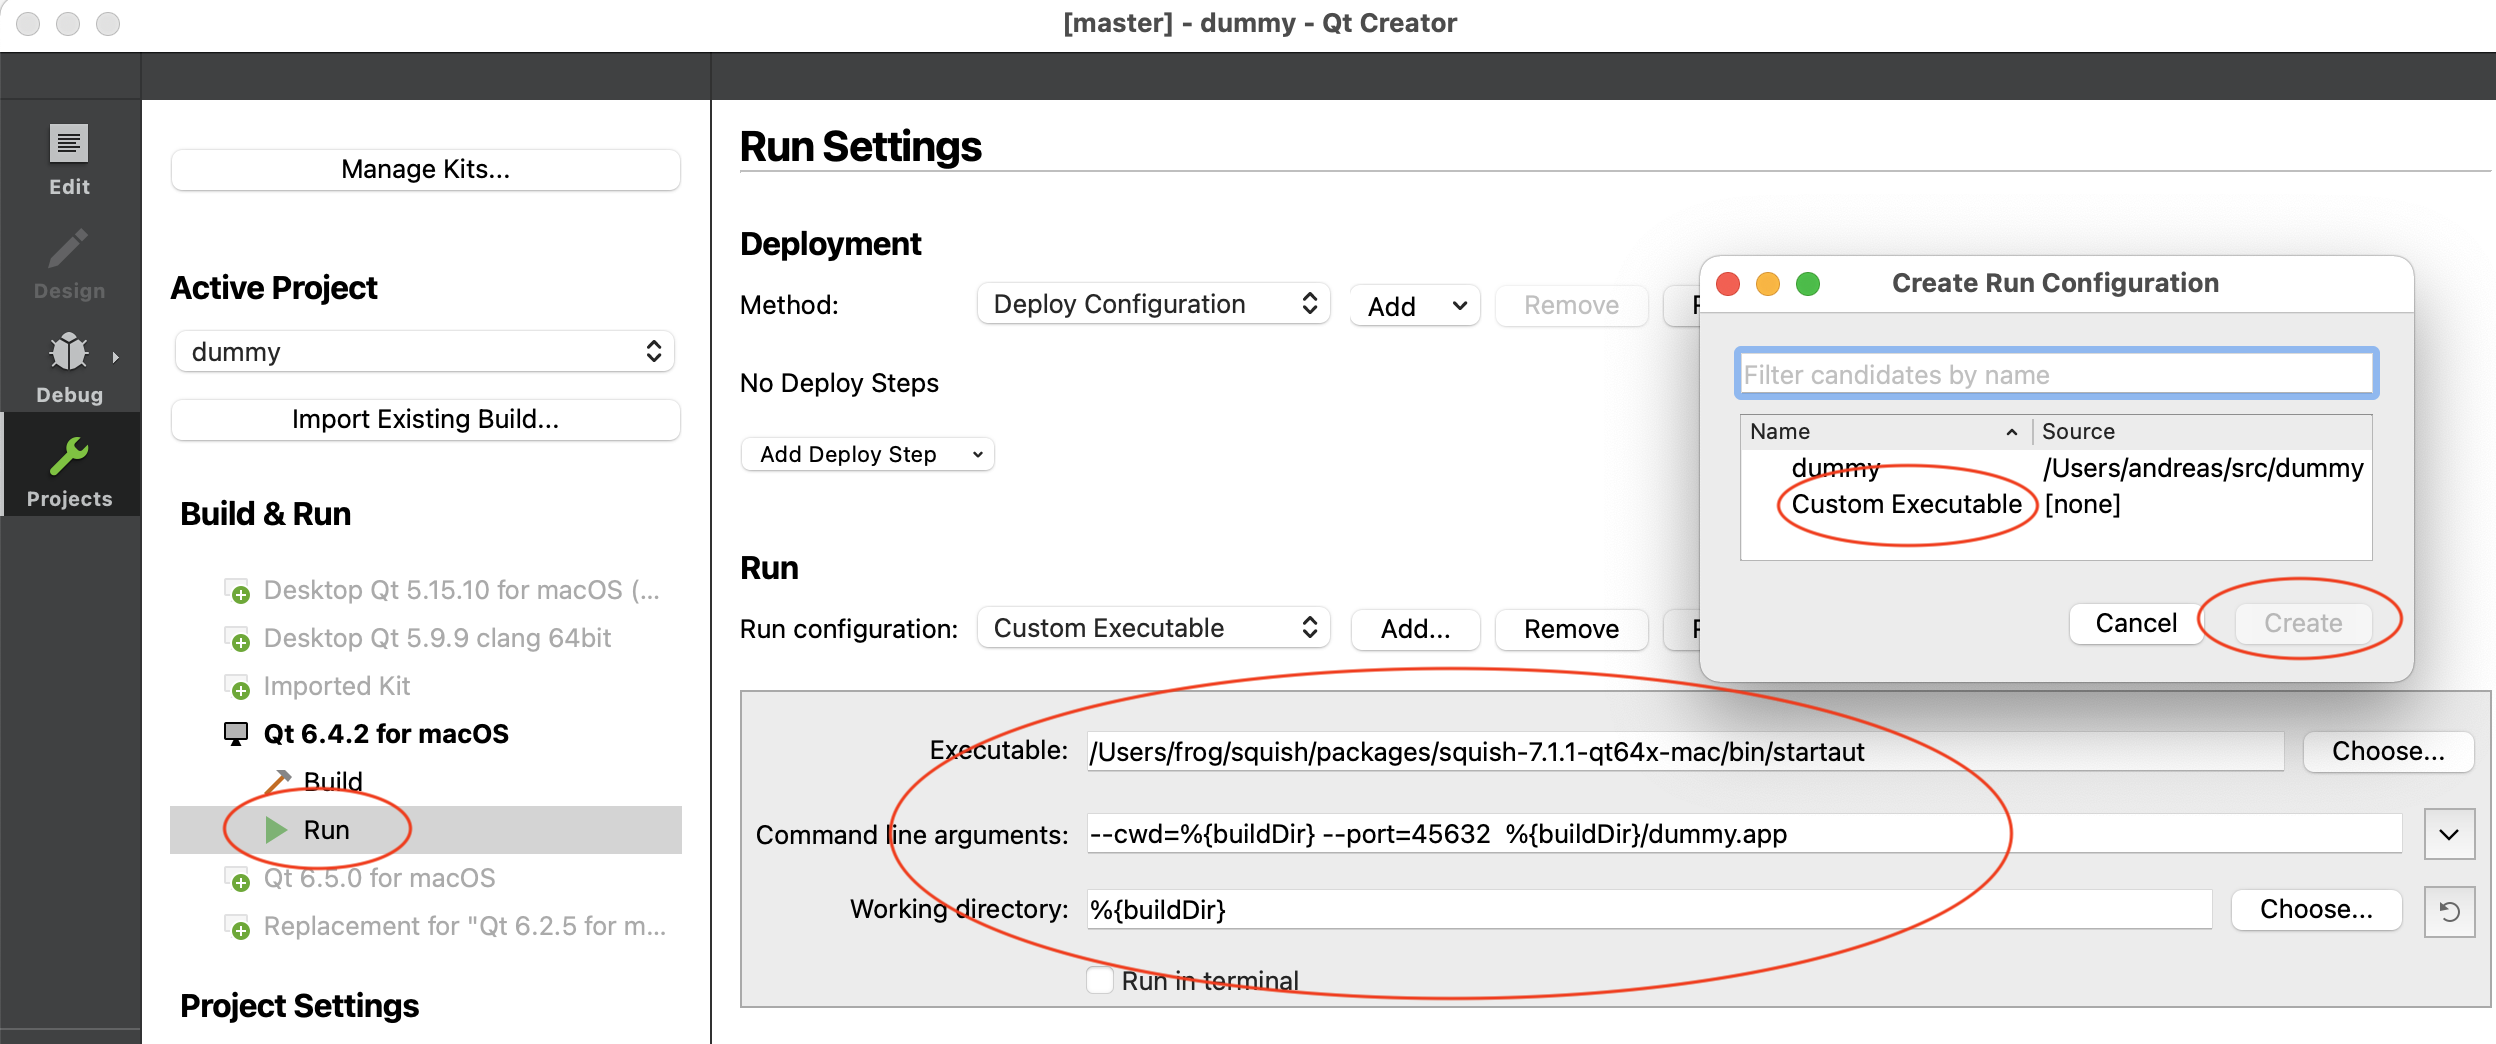Expand the Add Deploy Step menu
This screenshot has width=2496, height=1044.
pos(867,454)
